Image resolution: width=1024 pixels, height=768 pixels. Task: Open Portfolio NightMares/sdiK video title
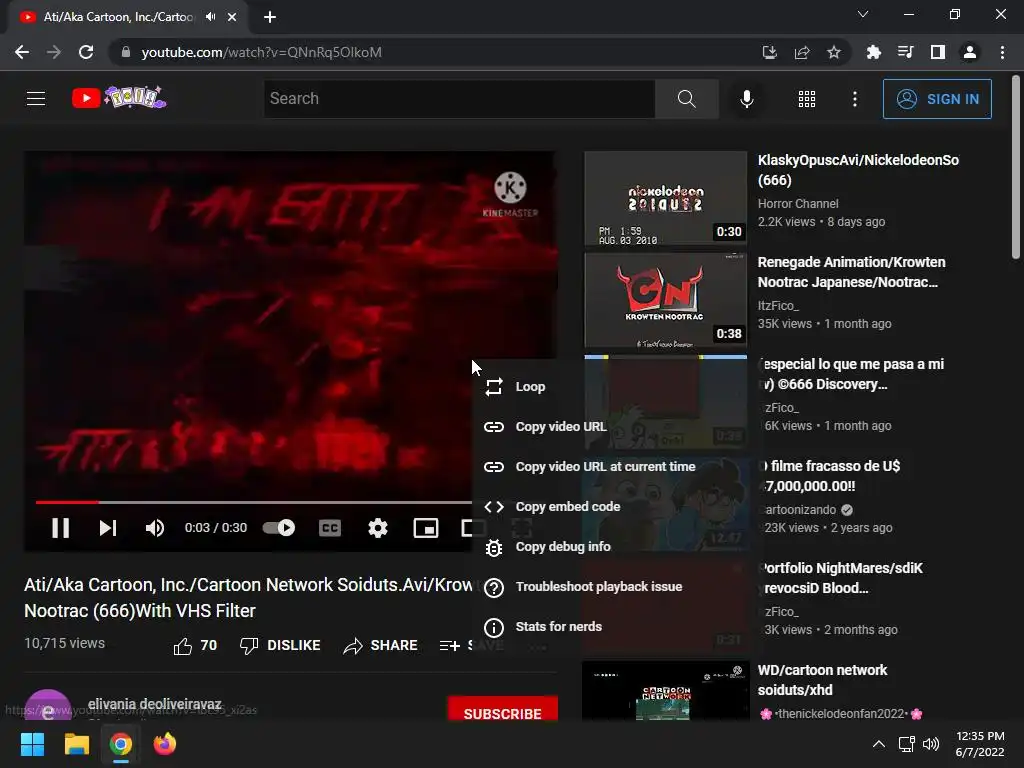point(842,577)
